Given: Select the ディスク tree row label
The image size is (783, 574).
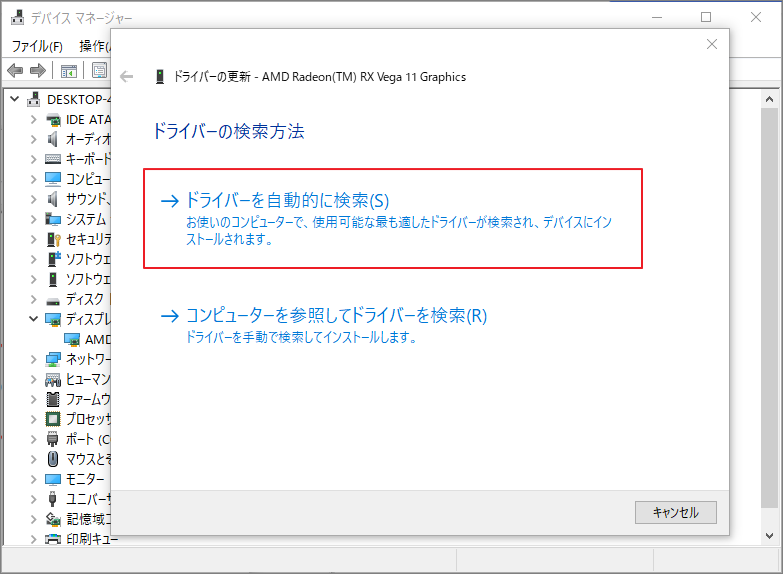Looking at the screenshot, I should coord(85,299).
